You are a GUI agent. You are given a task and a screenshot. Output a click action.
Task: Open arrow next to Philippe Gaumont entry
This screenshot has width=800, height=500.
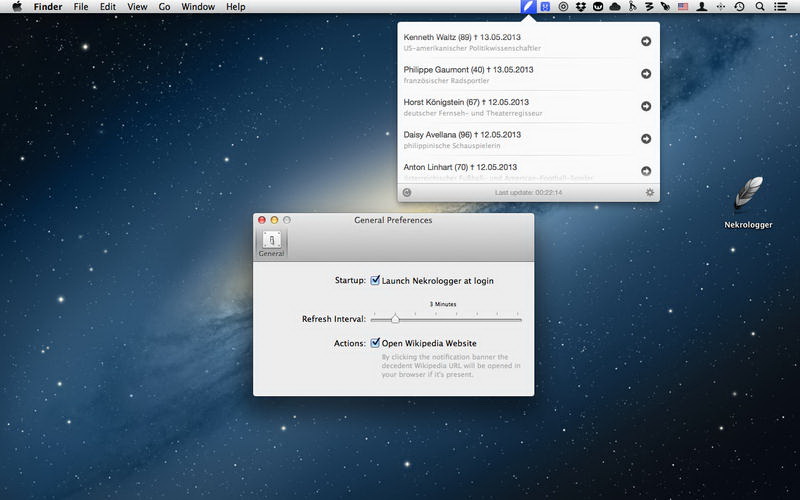[x=646, y=73]
